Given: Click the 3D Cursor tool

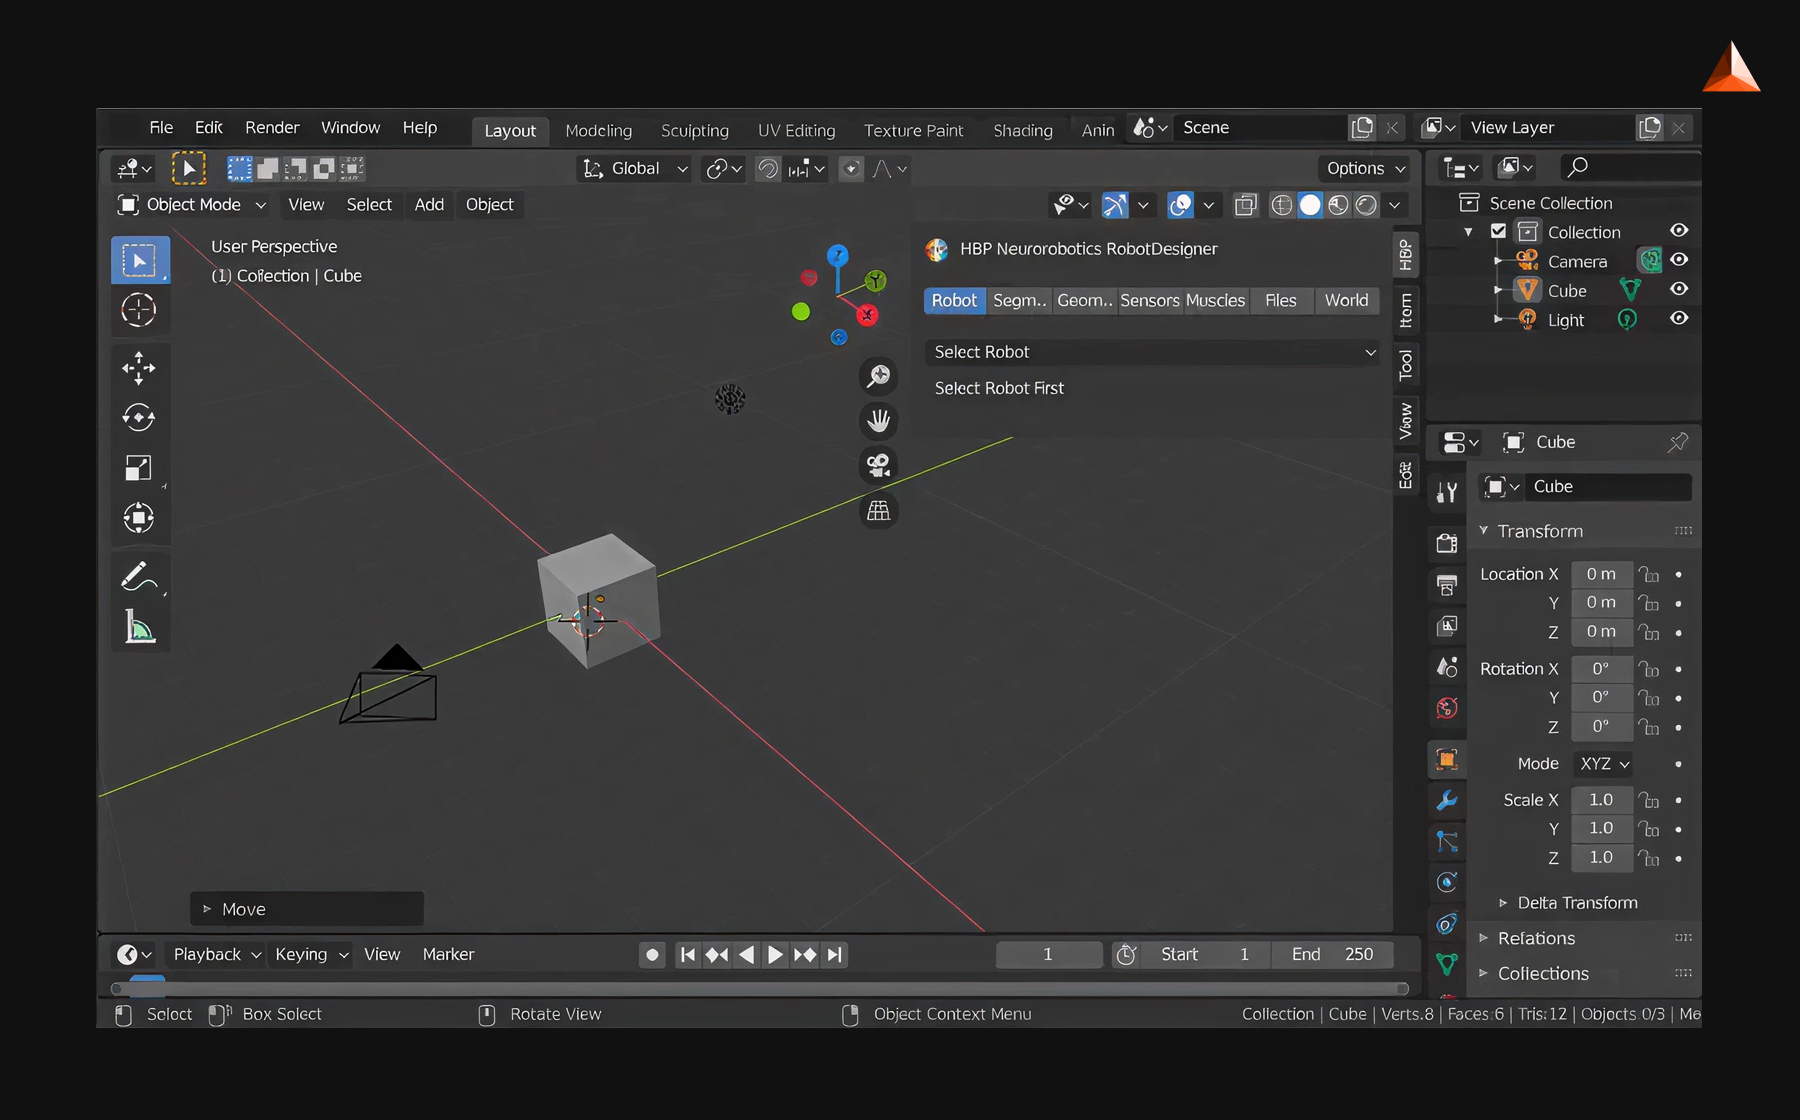Looking at the screenshot, I should (x=139, y=310).
